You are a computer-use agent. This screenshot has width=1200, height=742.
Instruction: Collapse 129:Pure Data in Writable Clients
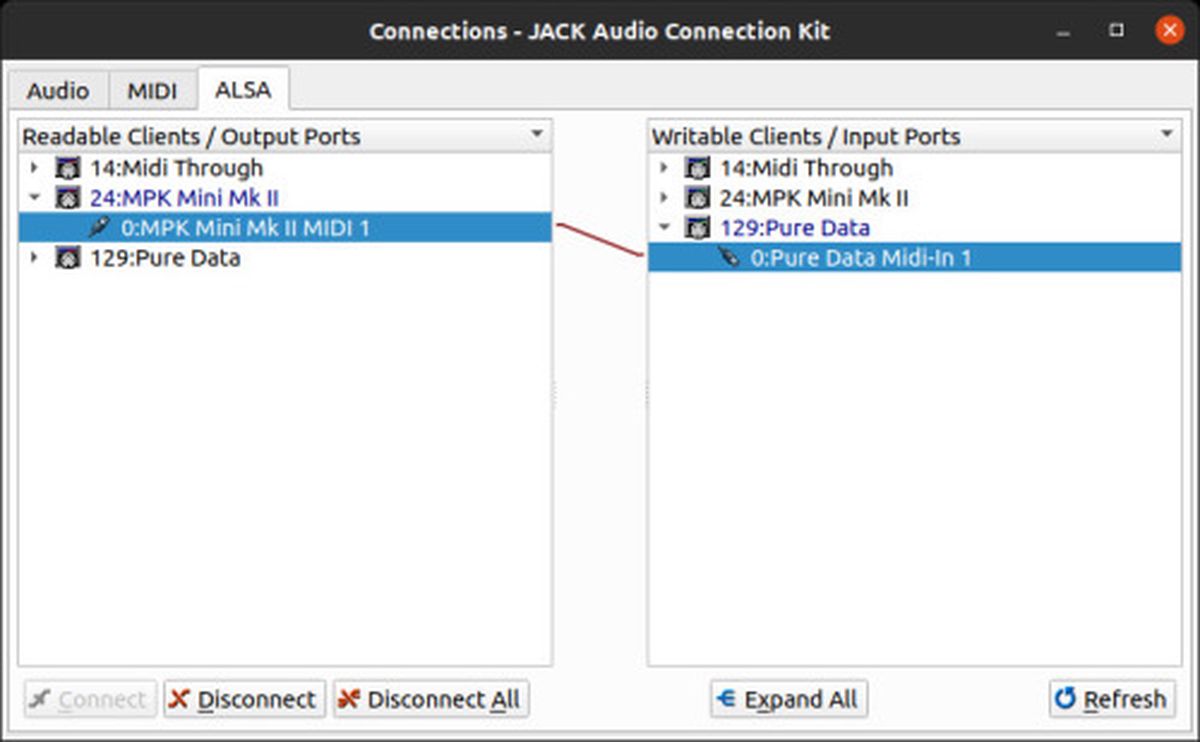point(664,228)
